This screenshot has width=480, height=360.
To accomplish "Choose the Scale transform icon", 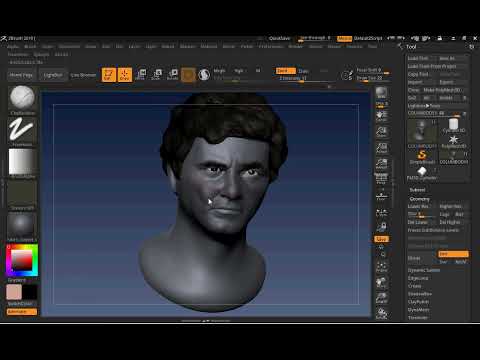I will click(x=156, y=75).
